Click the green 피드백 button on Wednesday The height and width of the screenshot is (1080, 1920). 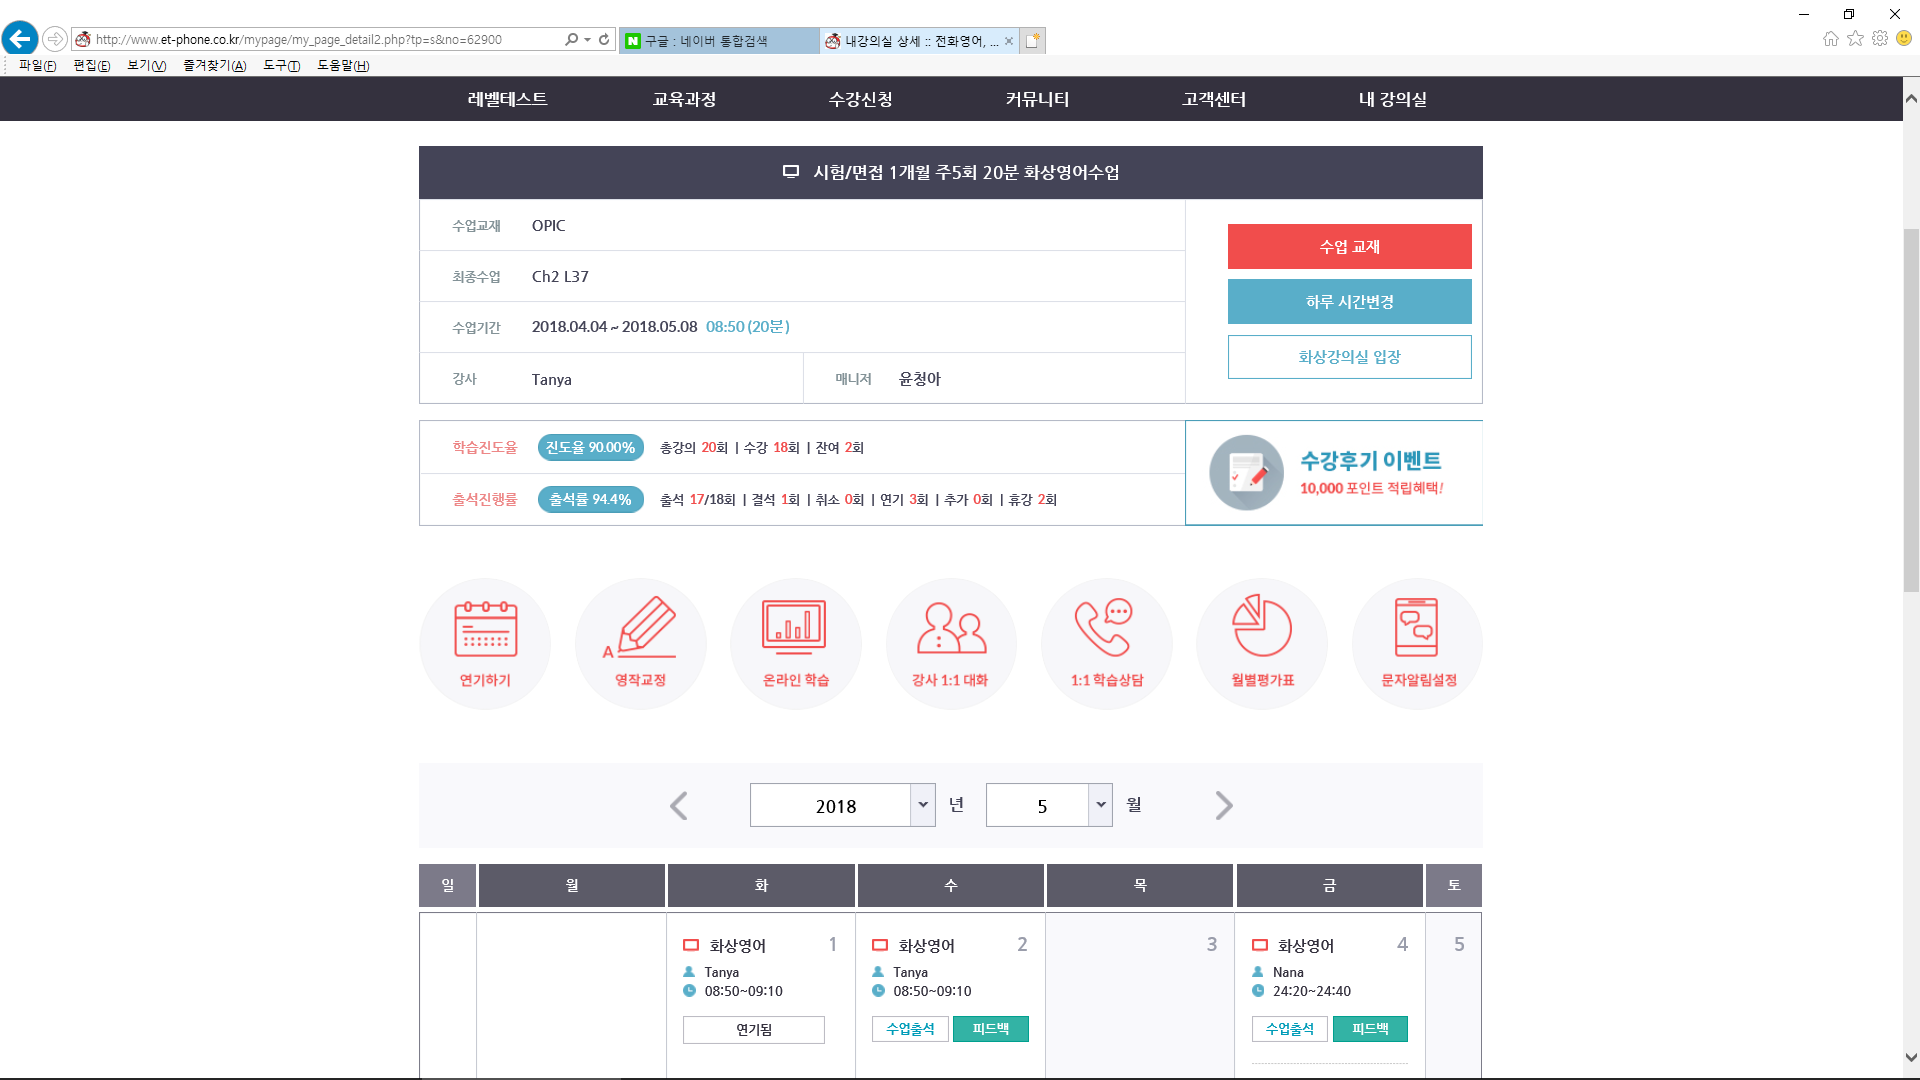coord(990,1028)
